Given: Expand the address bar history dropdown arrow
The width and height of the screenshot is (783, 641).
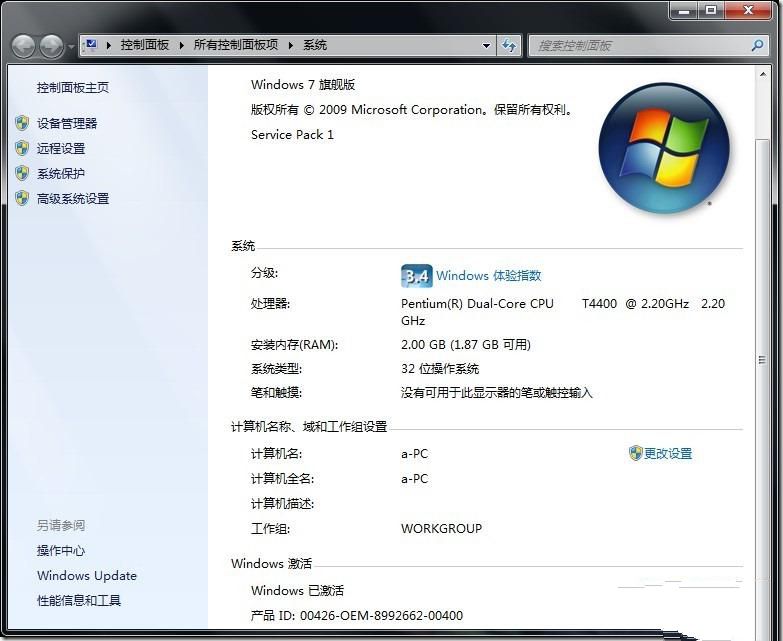Looking at the screenshot, I should pyautogui.click(x=487, y=45).
